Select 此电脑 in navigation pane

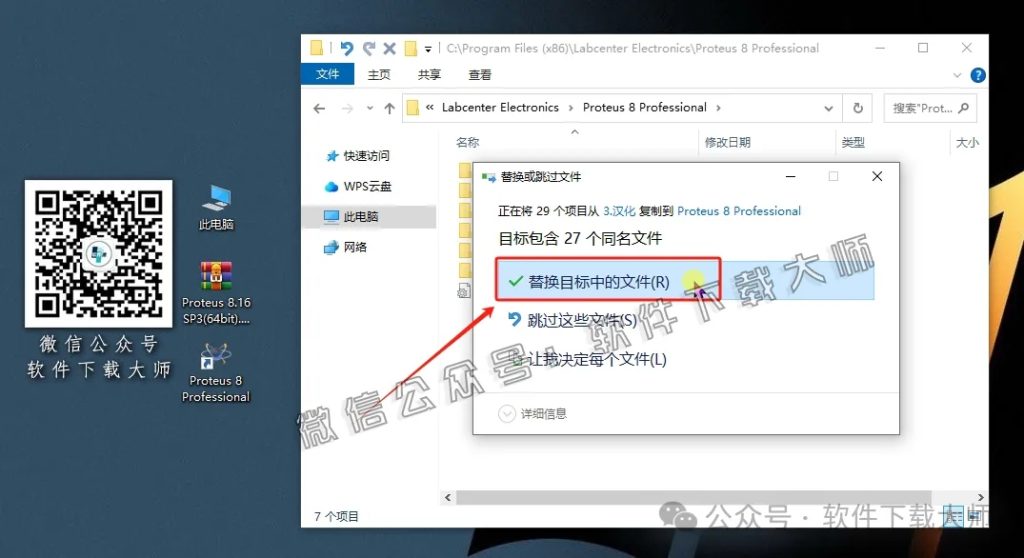(x=360, y=216)
